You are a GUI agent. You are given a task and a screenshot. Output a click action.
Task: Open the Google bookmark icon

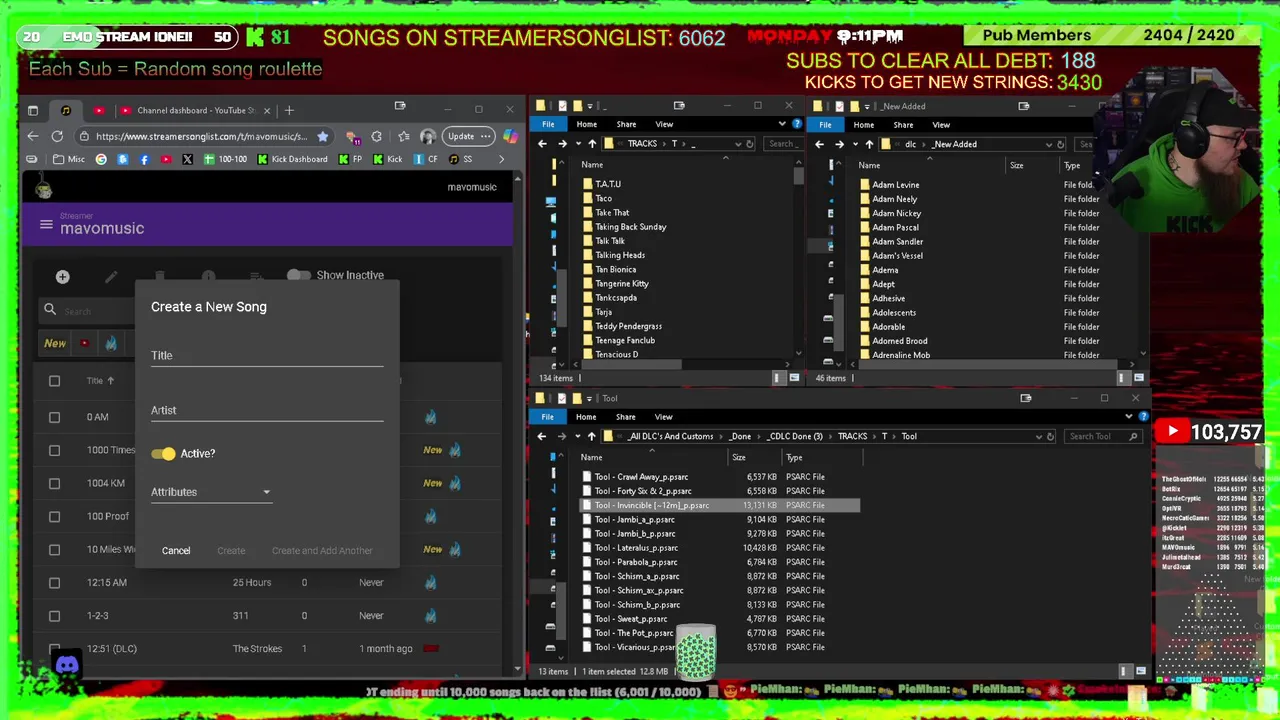tap(101, 159)
